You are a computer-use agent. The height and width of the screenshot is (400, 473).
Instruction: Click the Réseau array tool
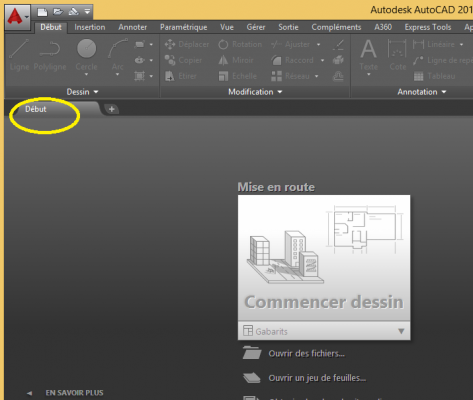pyautogui.click(x=290, y=76)
